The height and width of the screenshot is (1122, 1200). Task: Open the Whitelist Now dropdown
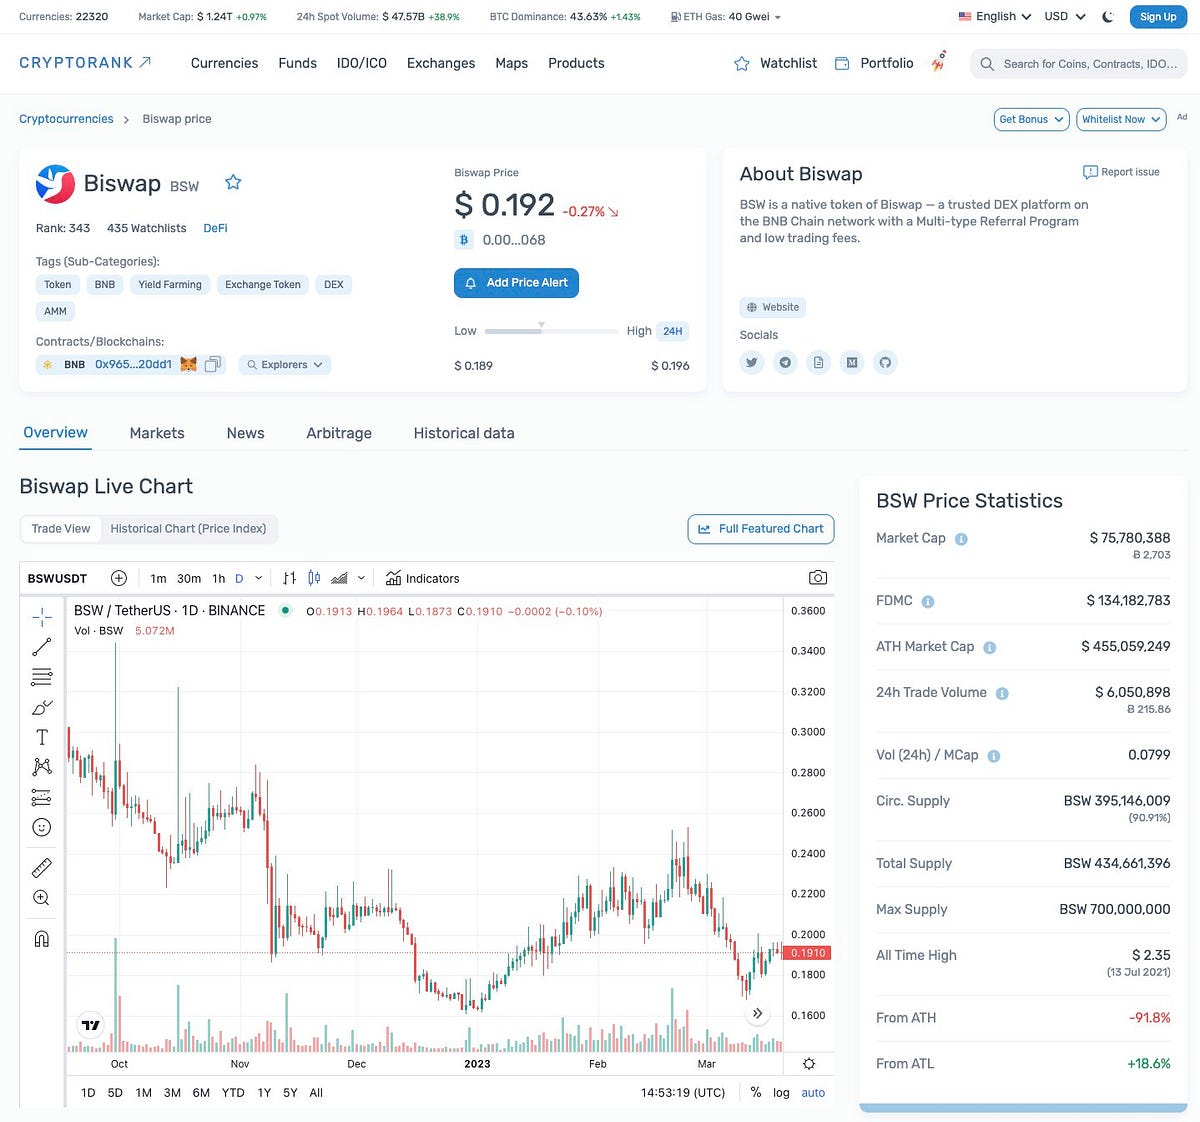1121,119
